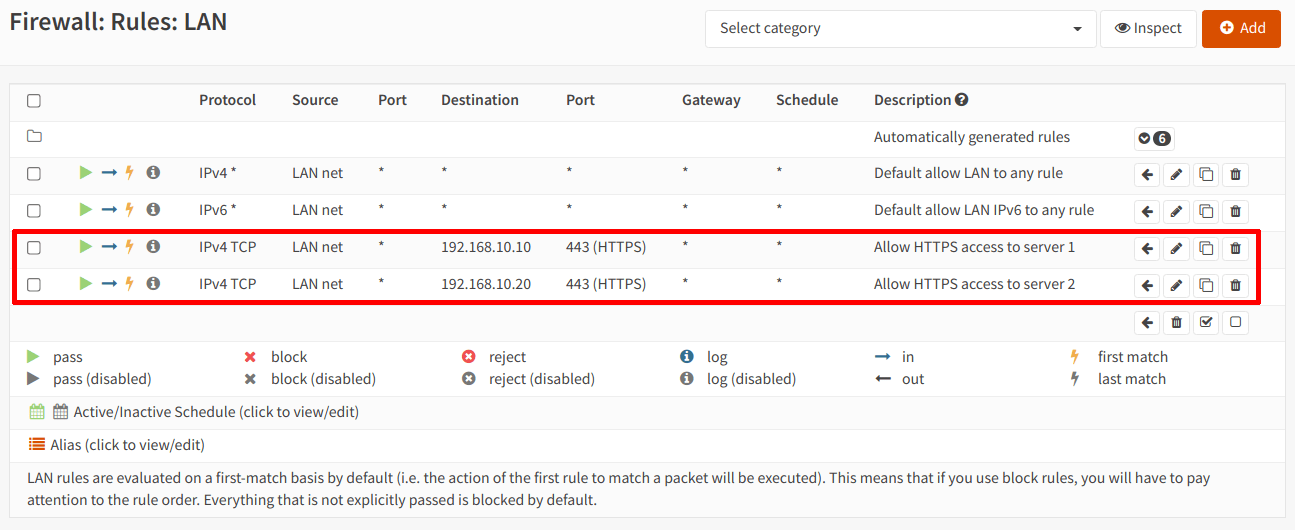Check the box for the 192.168.10.10 rule
The height and width of the screenshot is (530, 1295).
(34, 248)
